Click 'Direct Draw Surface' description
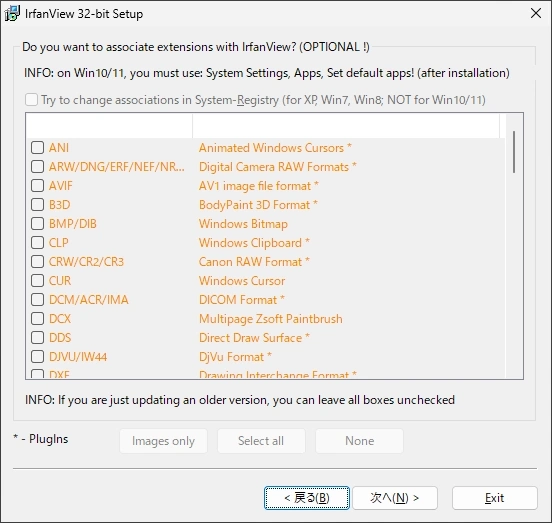This screenshot has height=523, width=552. [x=254, y=338]
